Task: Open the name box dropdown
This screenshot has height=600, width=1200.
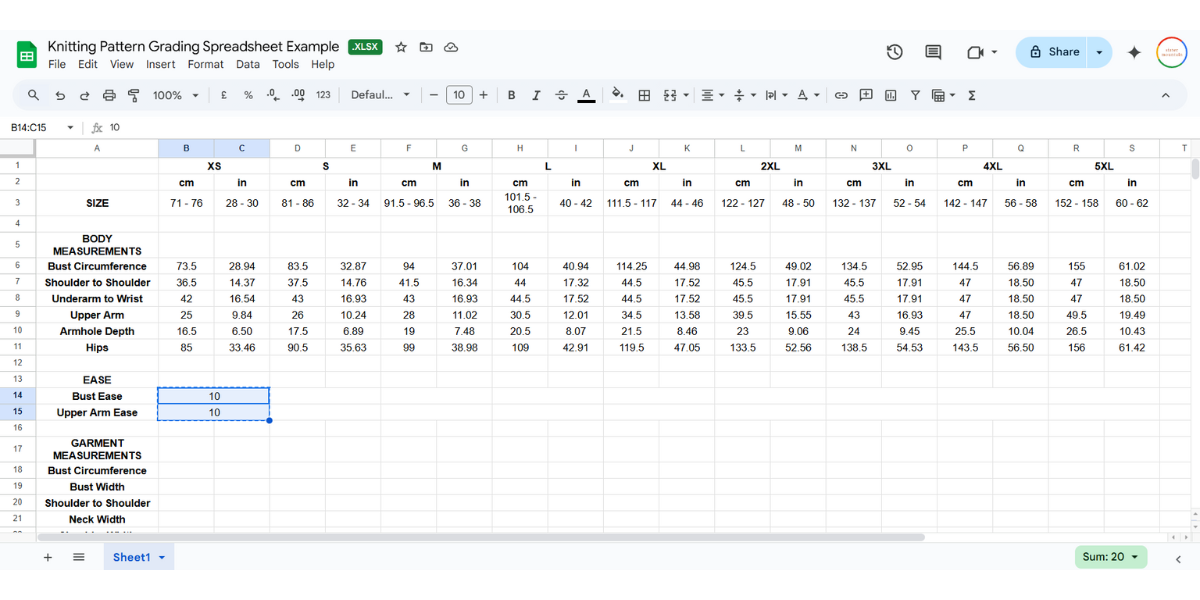Action: coord(70,127)
